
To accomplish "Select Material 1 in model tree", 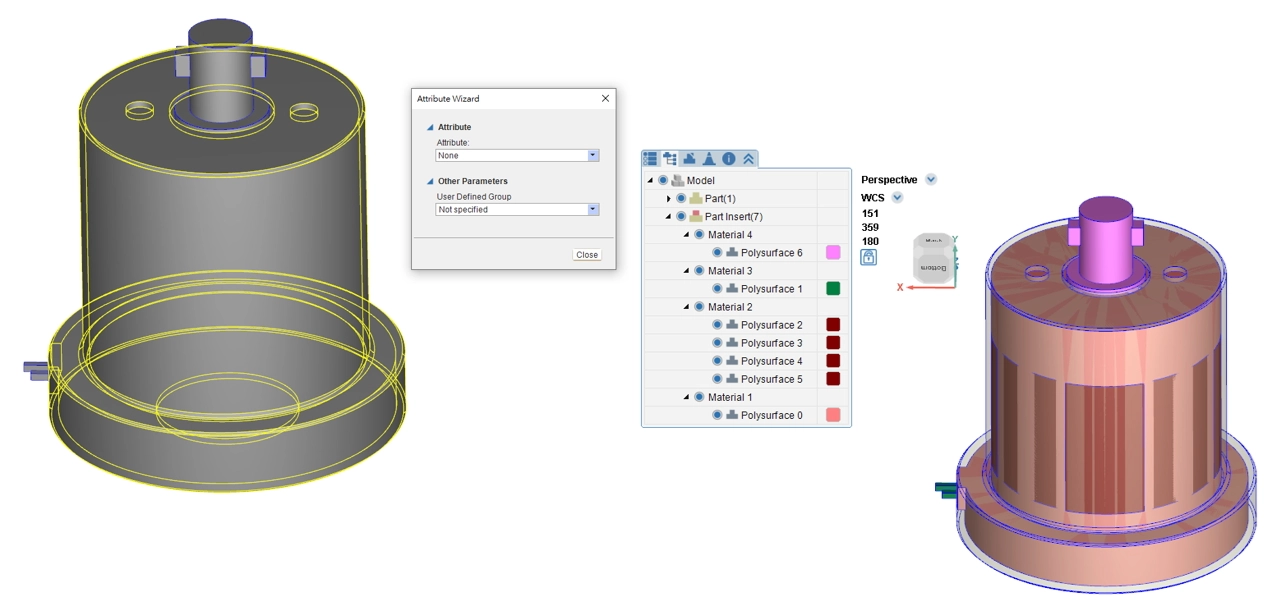I will pos(730,397).
